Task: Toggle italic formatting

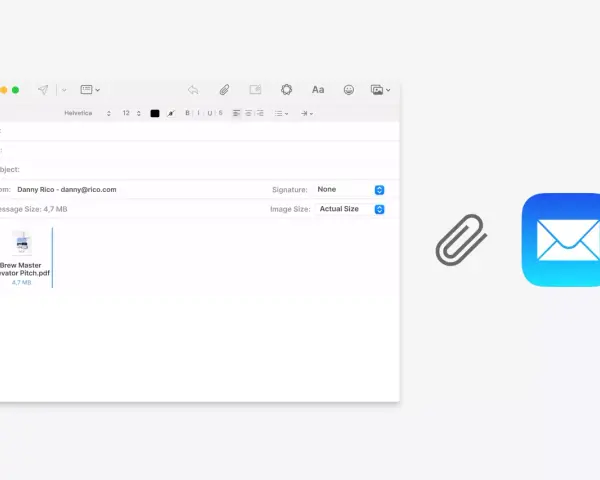Action: 198,113
